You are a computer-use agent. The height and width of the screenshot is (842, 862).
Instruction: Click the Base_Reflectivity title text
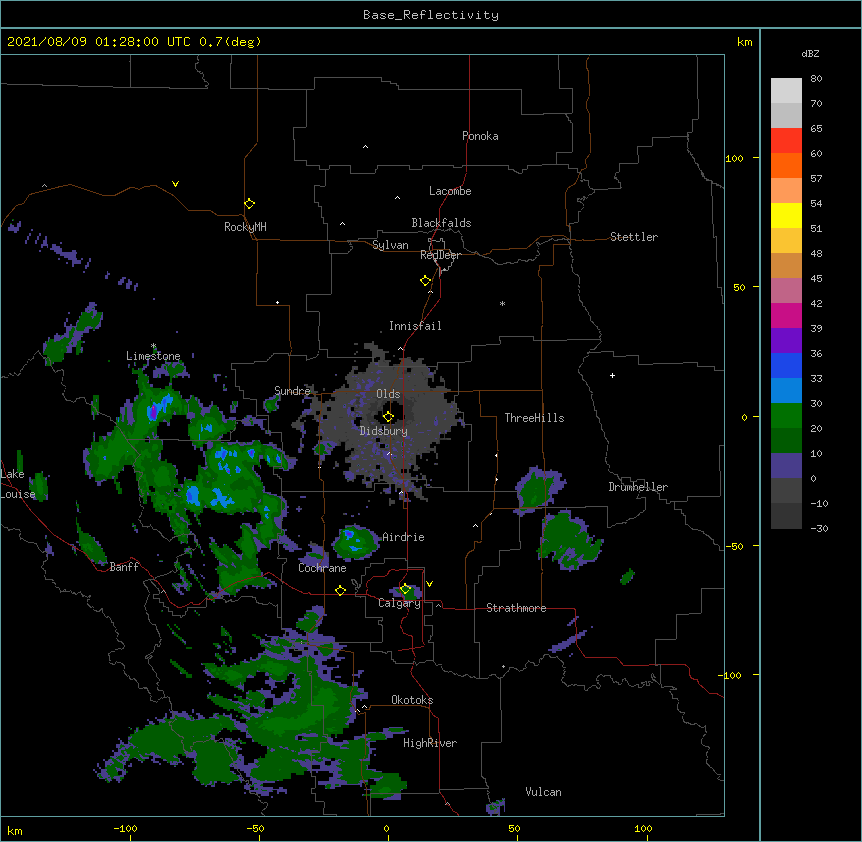(431, 15)
